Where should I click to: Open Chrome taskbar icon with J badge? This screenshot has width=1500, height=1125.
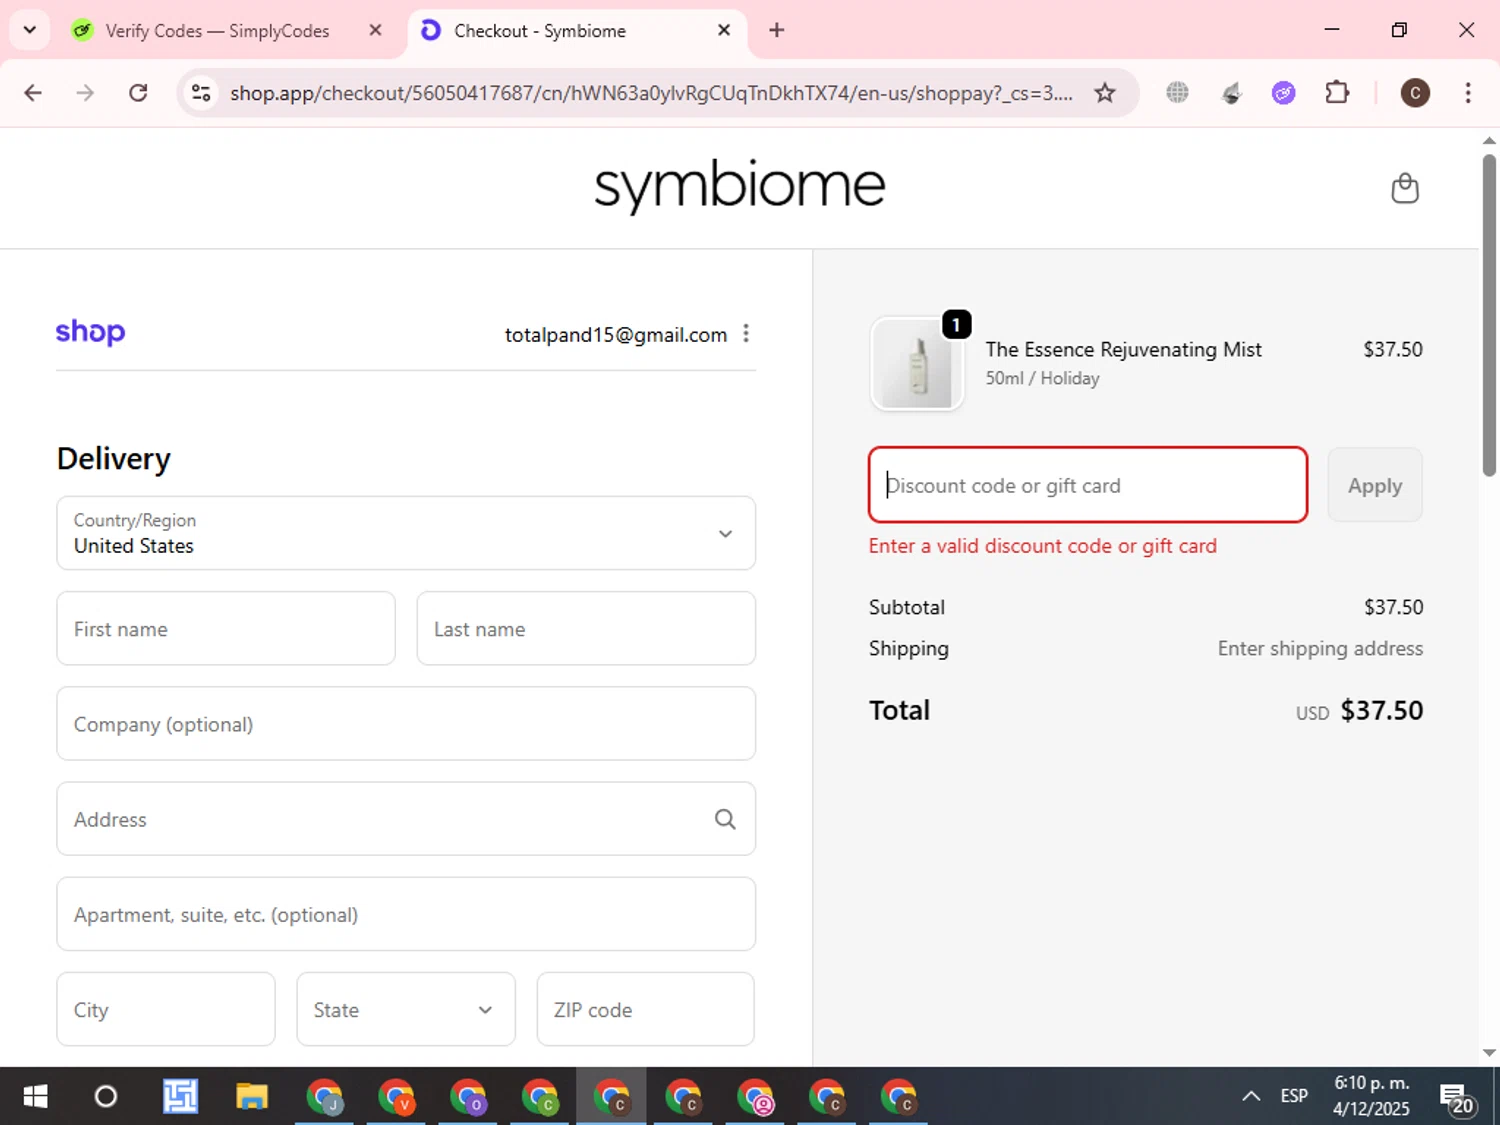(x=324, y=1097)
